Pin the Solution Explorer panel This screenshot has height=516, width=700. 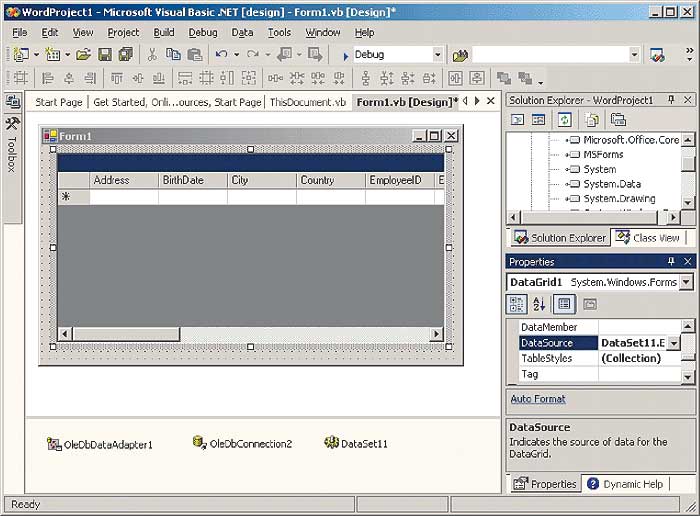(671, 100)
